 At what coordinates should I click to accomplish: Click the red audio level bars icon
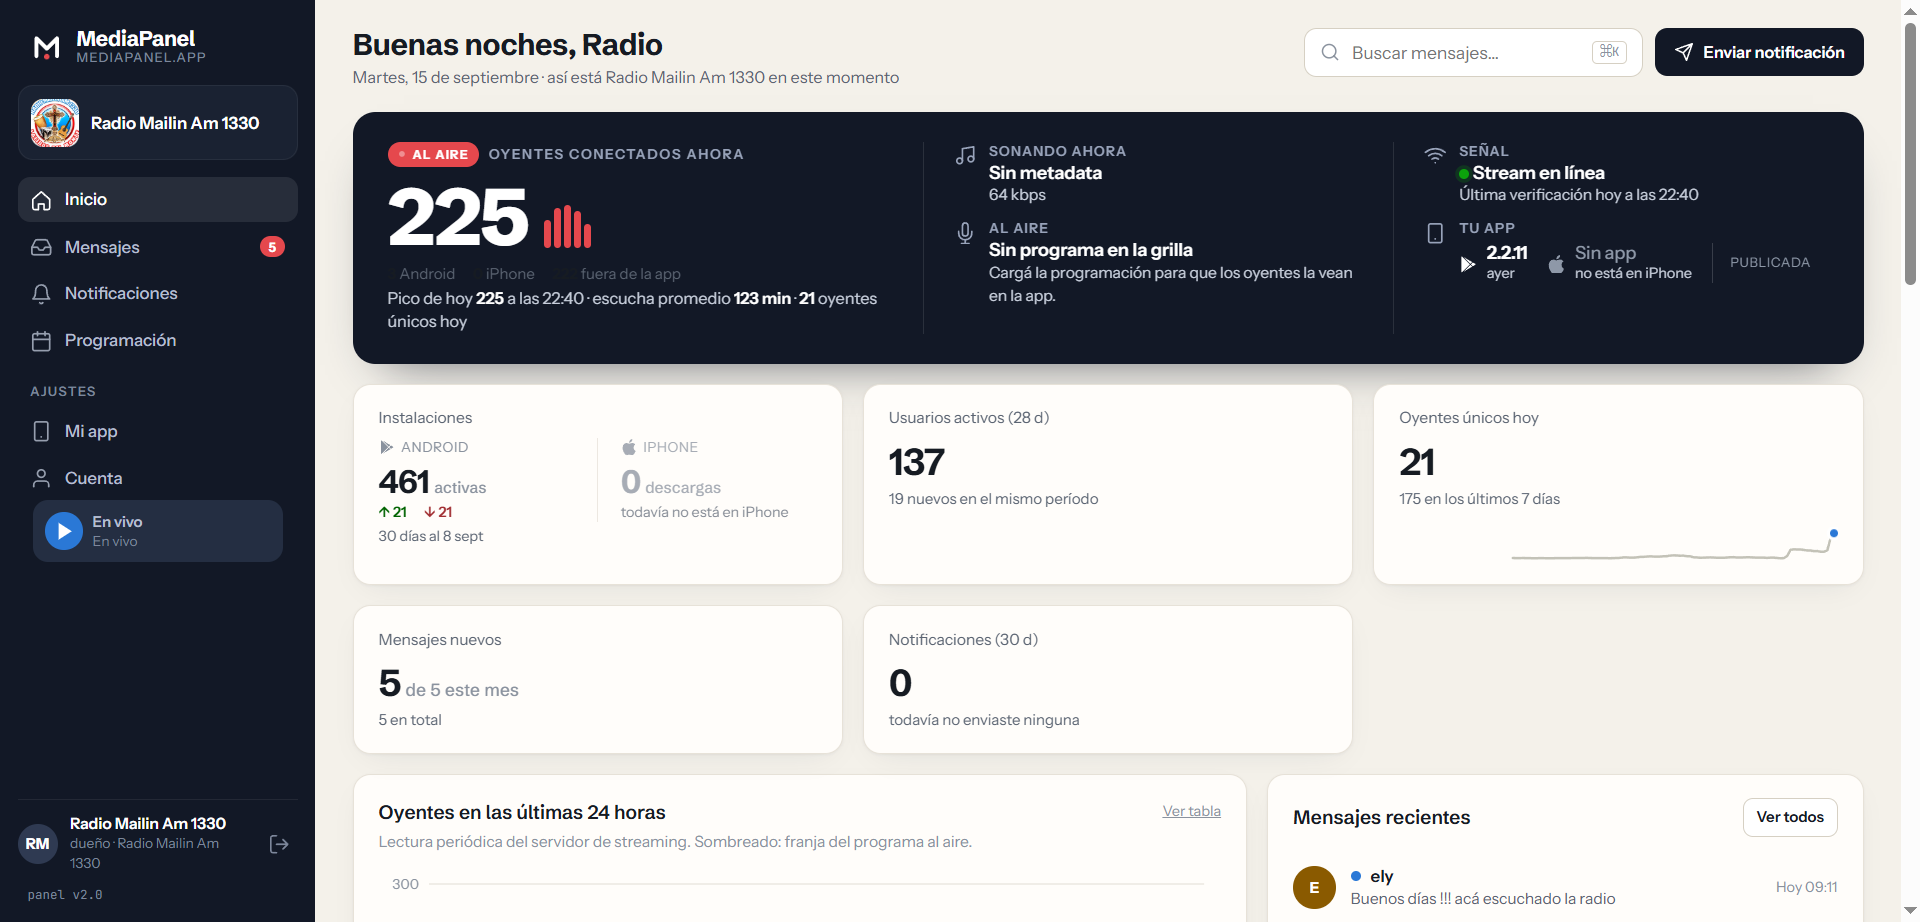coord(567,226)
